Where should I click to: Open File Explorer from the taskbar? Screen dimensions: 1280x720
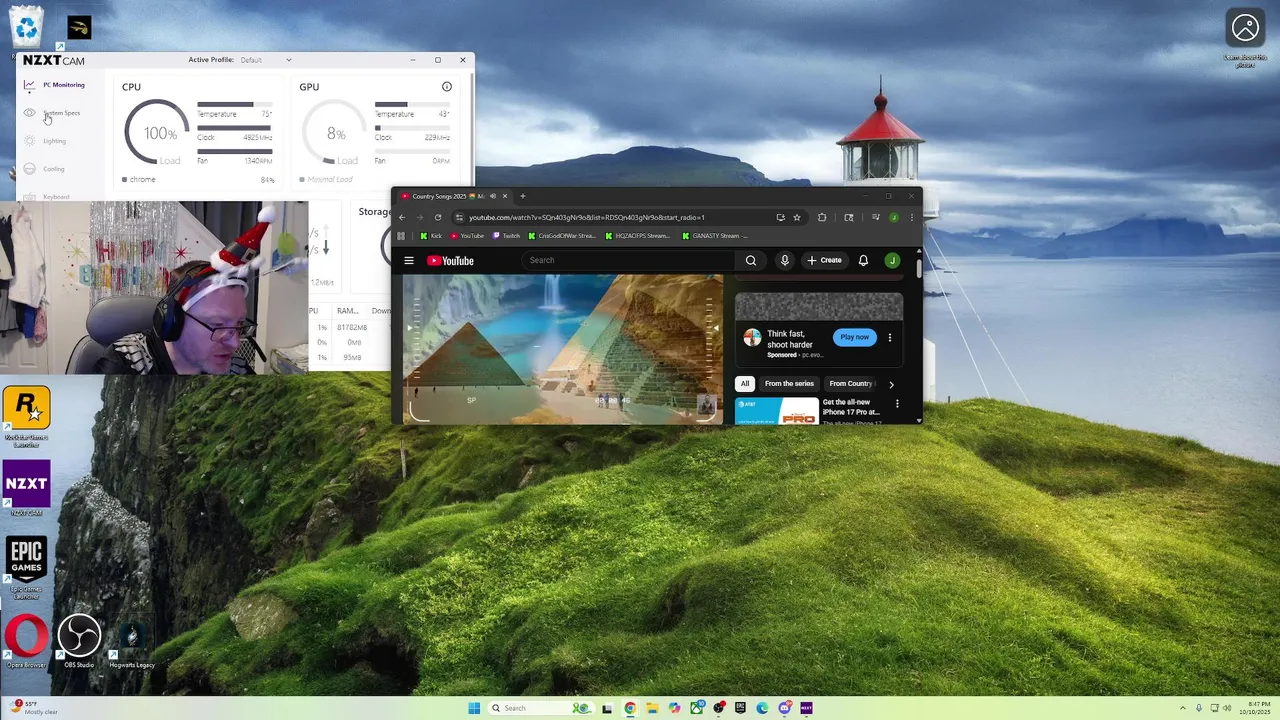tap(651, 708)
